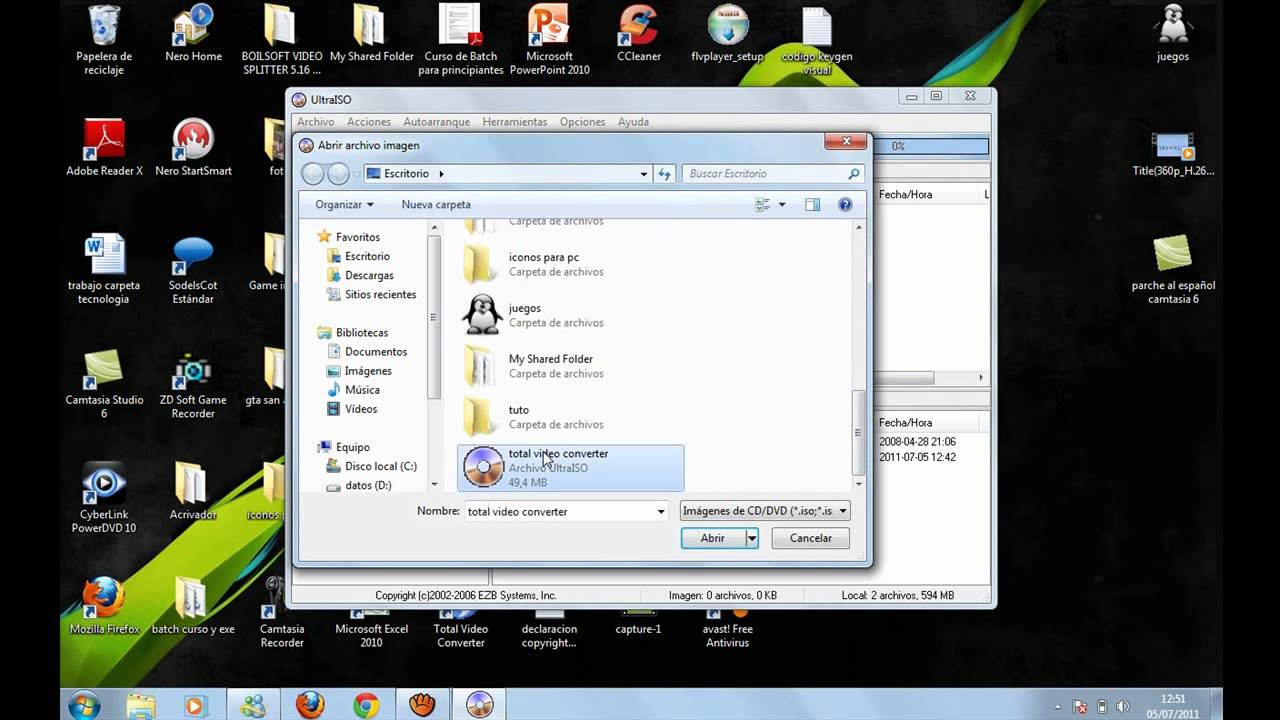This screenshot has height=720, width=1280.
Task: Click the taskbar volume icon
Action: (1121, 706)
